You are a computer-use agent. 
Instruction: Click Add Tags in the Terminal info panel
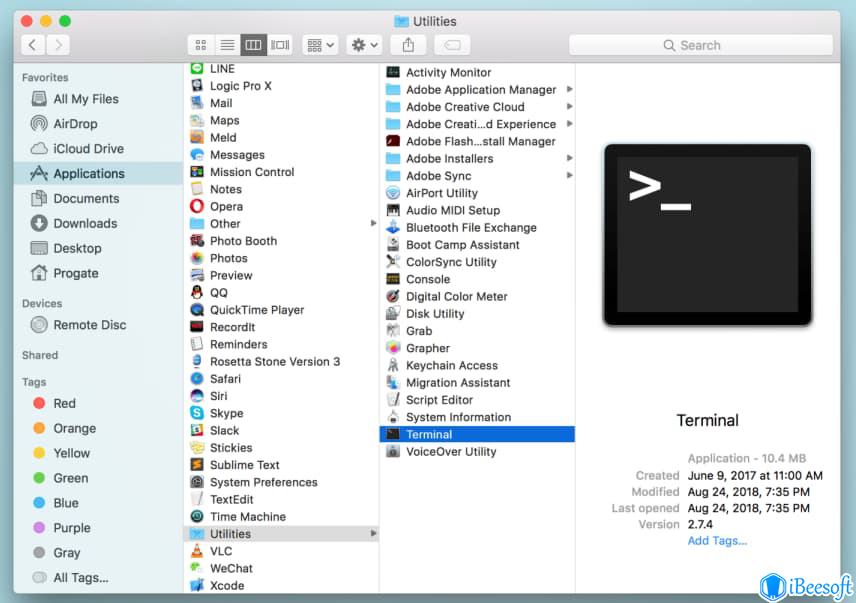pos(715,540)
